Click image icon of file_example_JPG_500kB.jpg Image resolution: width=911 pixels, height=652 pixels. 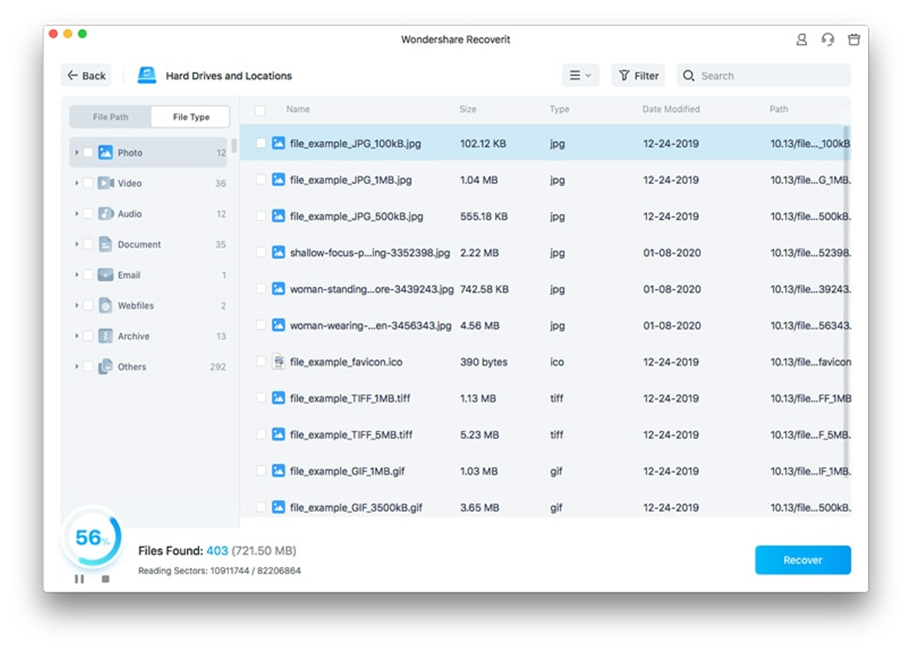tap(278, 216)
